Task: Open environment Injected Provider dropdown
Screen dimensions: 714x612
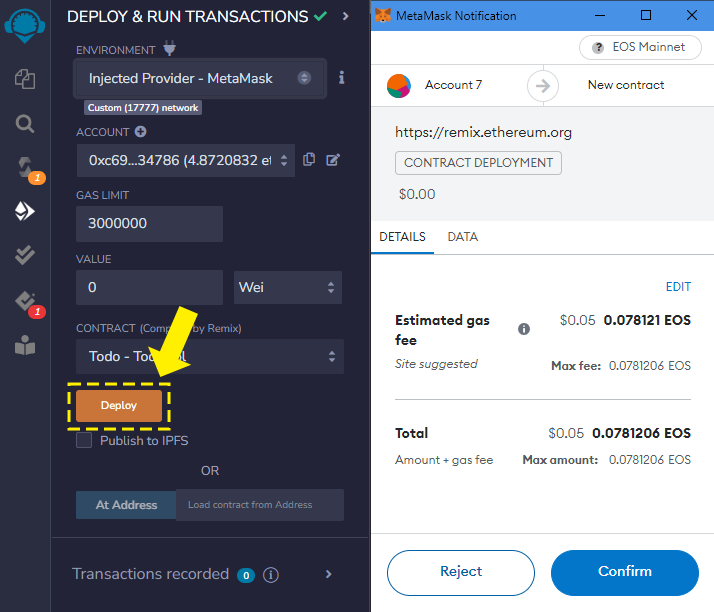Action: pos(200,78)
